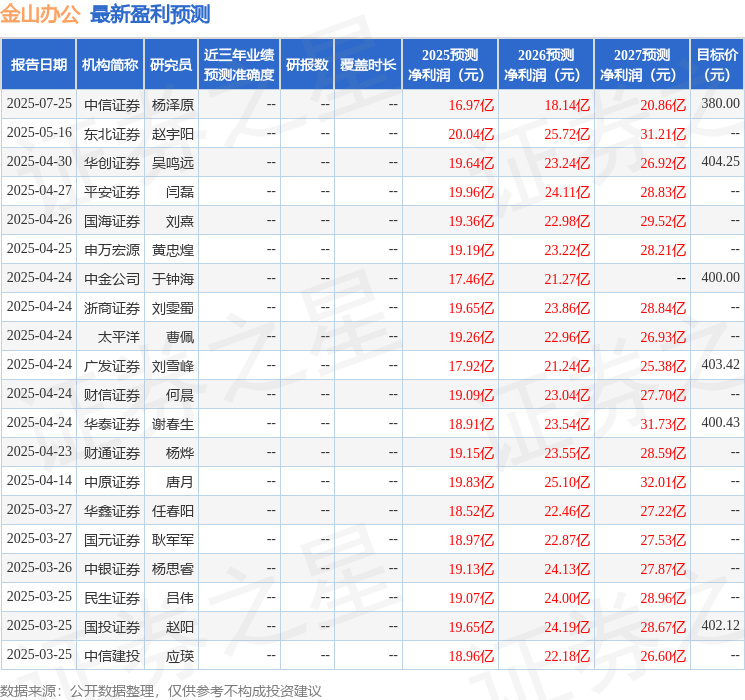Click the 24.11亿 profit value
This screenshot has height=700, width=745.
(567, 192)
